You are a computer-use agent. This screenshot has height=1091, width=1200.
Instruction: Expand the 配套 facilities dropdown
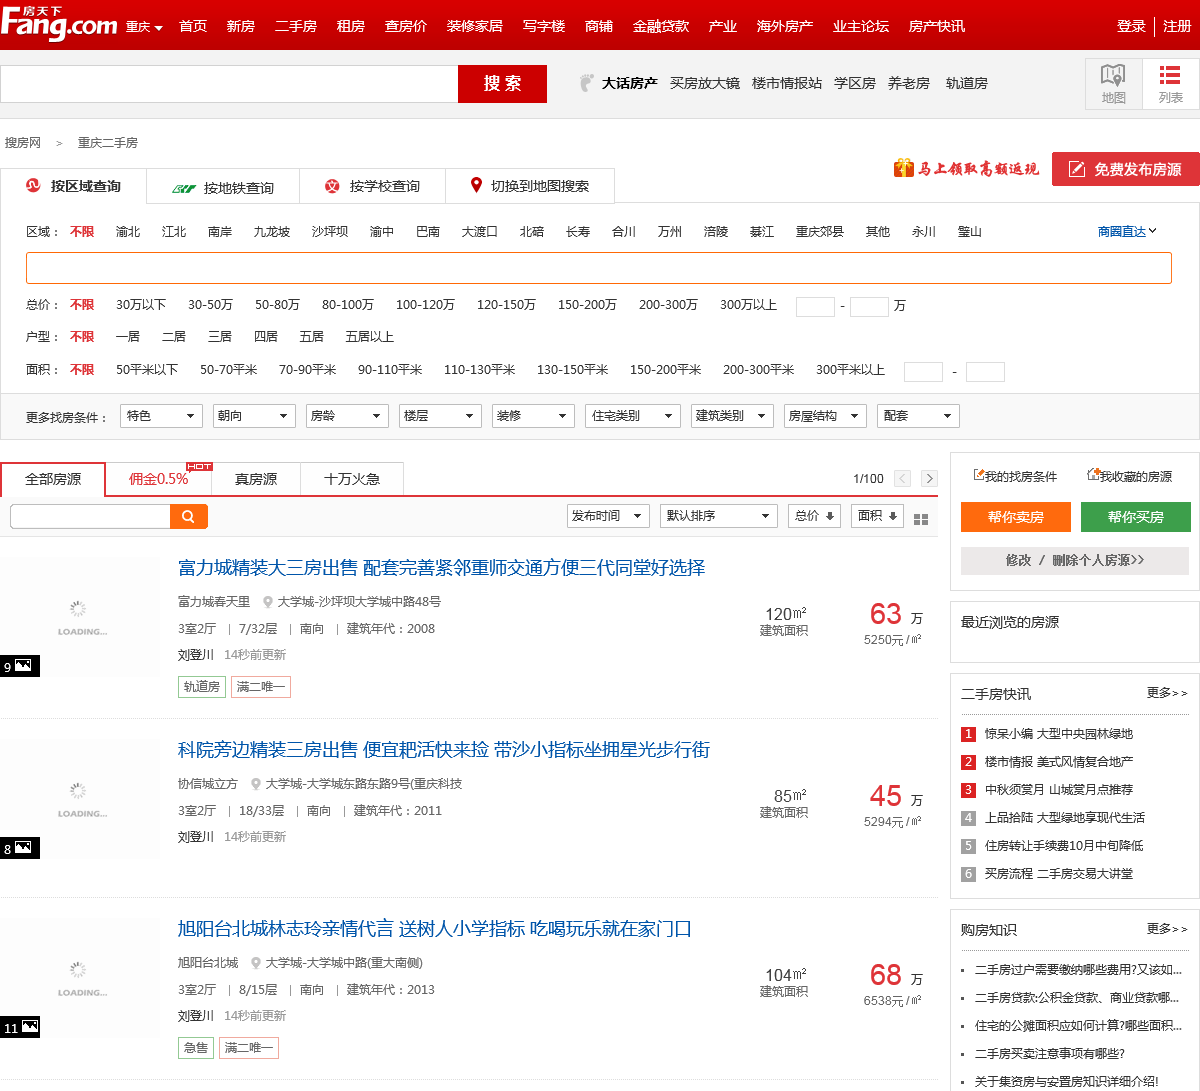pyautogui.click(x=918, y=416)
